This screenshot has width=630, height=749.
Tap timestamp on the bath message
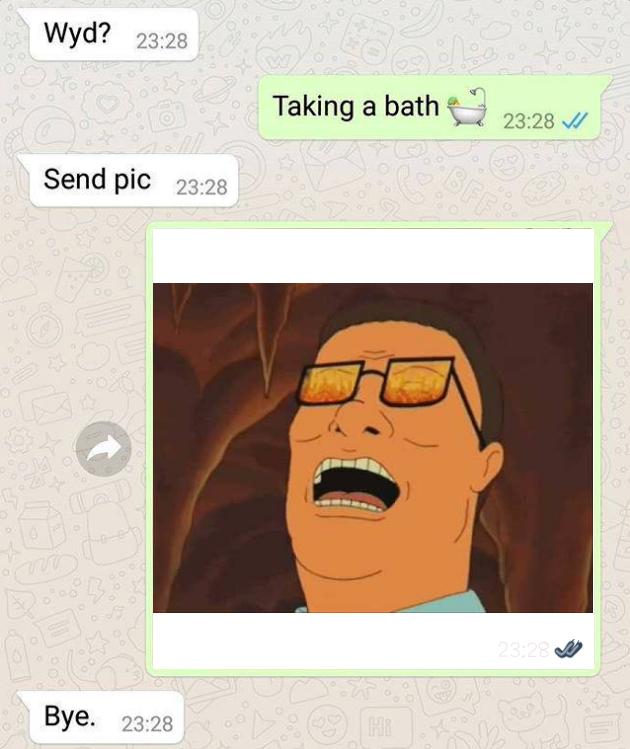click(528, 121)
